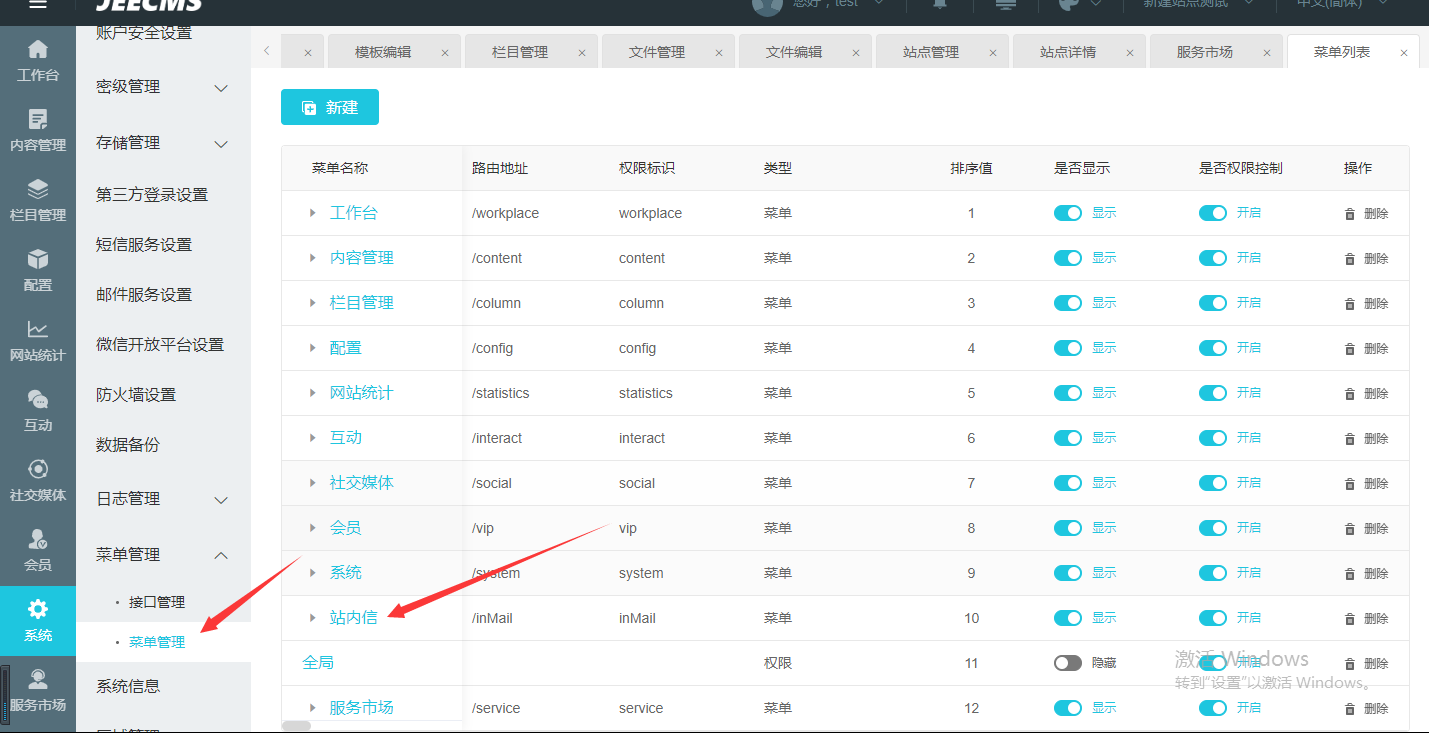Image resolution: width=1429 pixels, height=733 pixels.
Task: Switch to the 文件管理 tab
Action: 656,52
